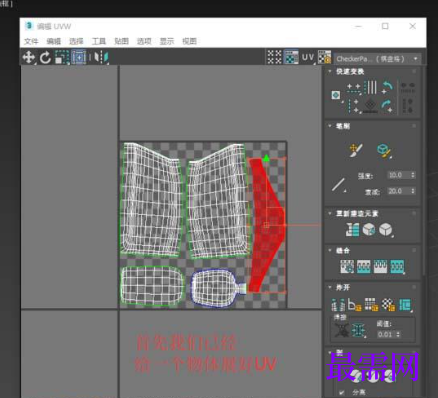Click the Relax brush icon in the Brush panel
The image size is (438, 398).
coord(385,151)
